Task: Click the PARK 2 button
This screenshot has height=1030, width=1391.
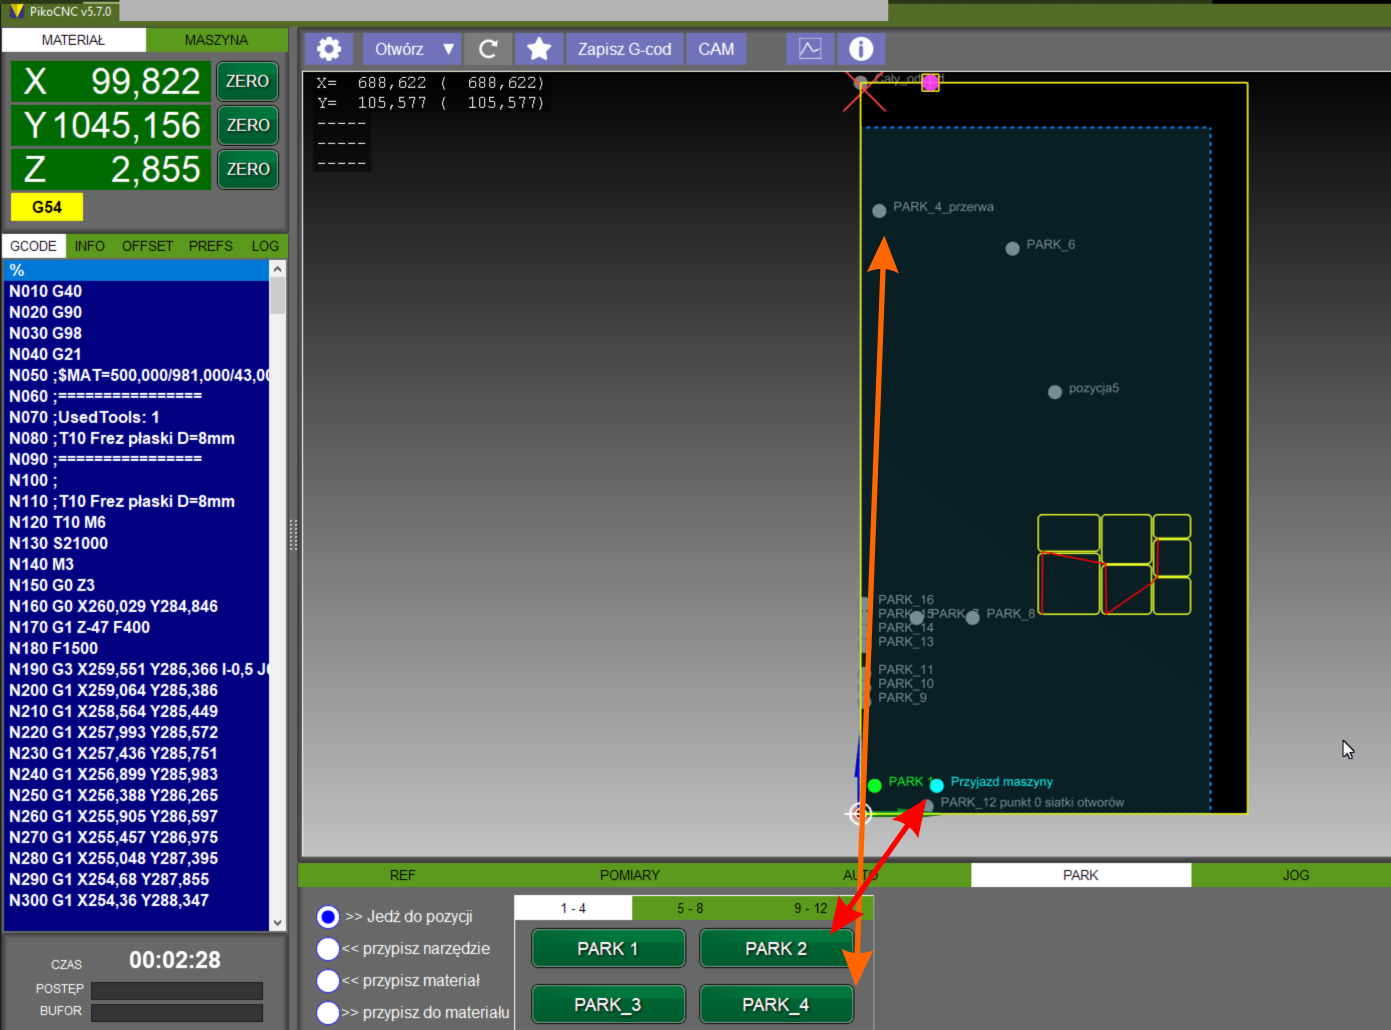Action: 776,948
